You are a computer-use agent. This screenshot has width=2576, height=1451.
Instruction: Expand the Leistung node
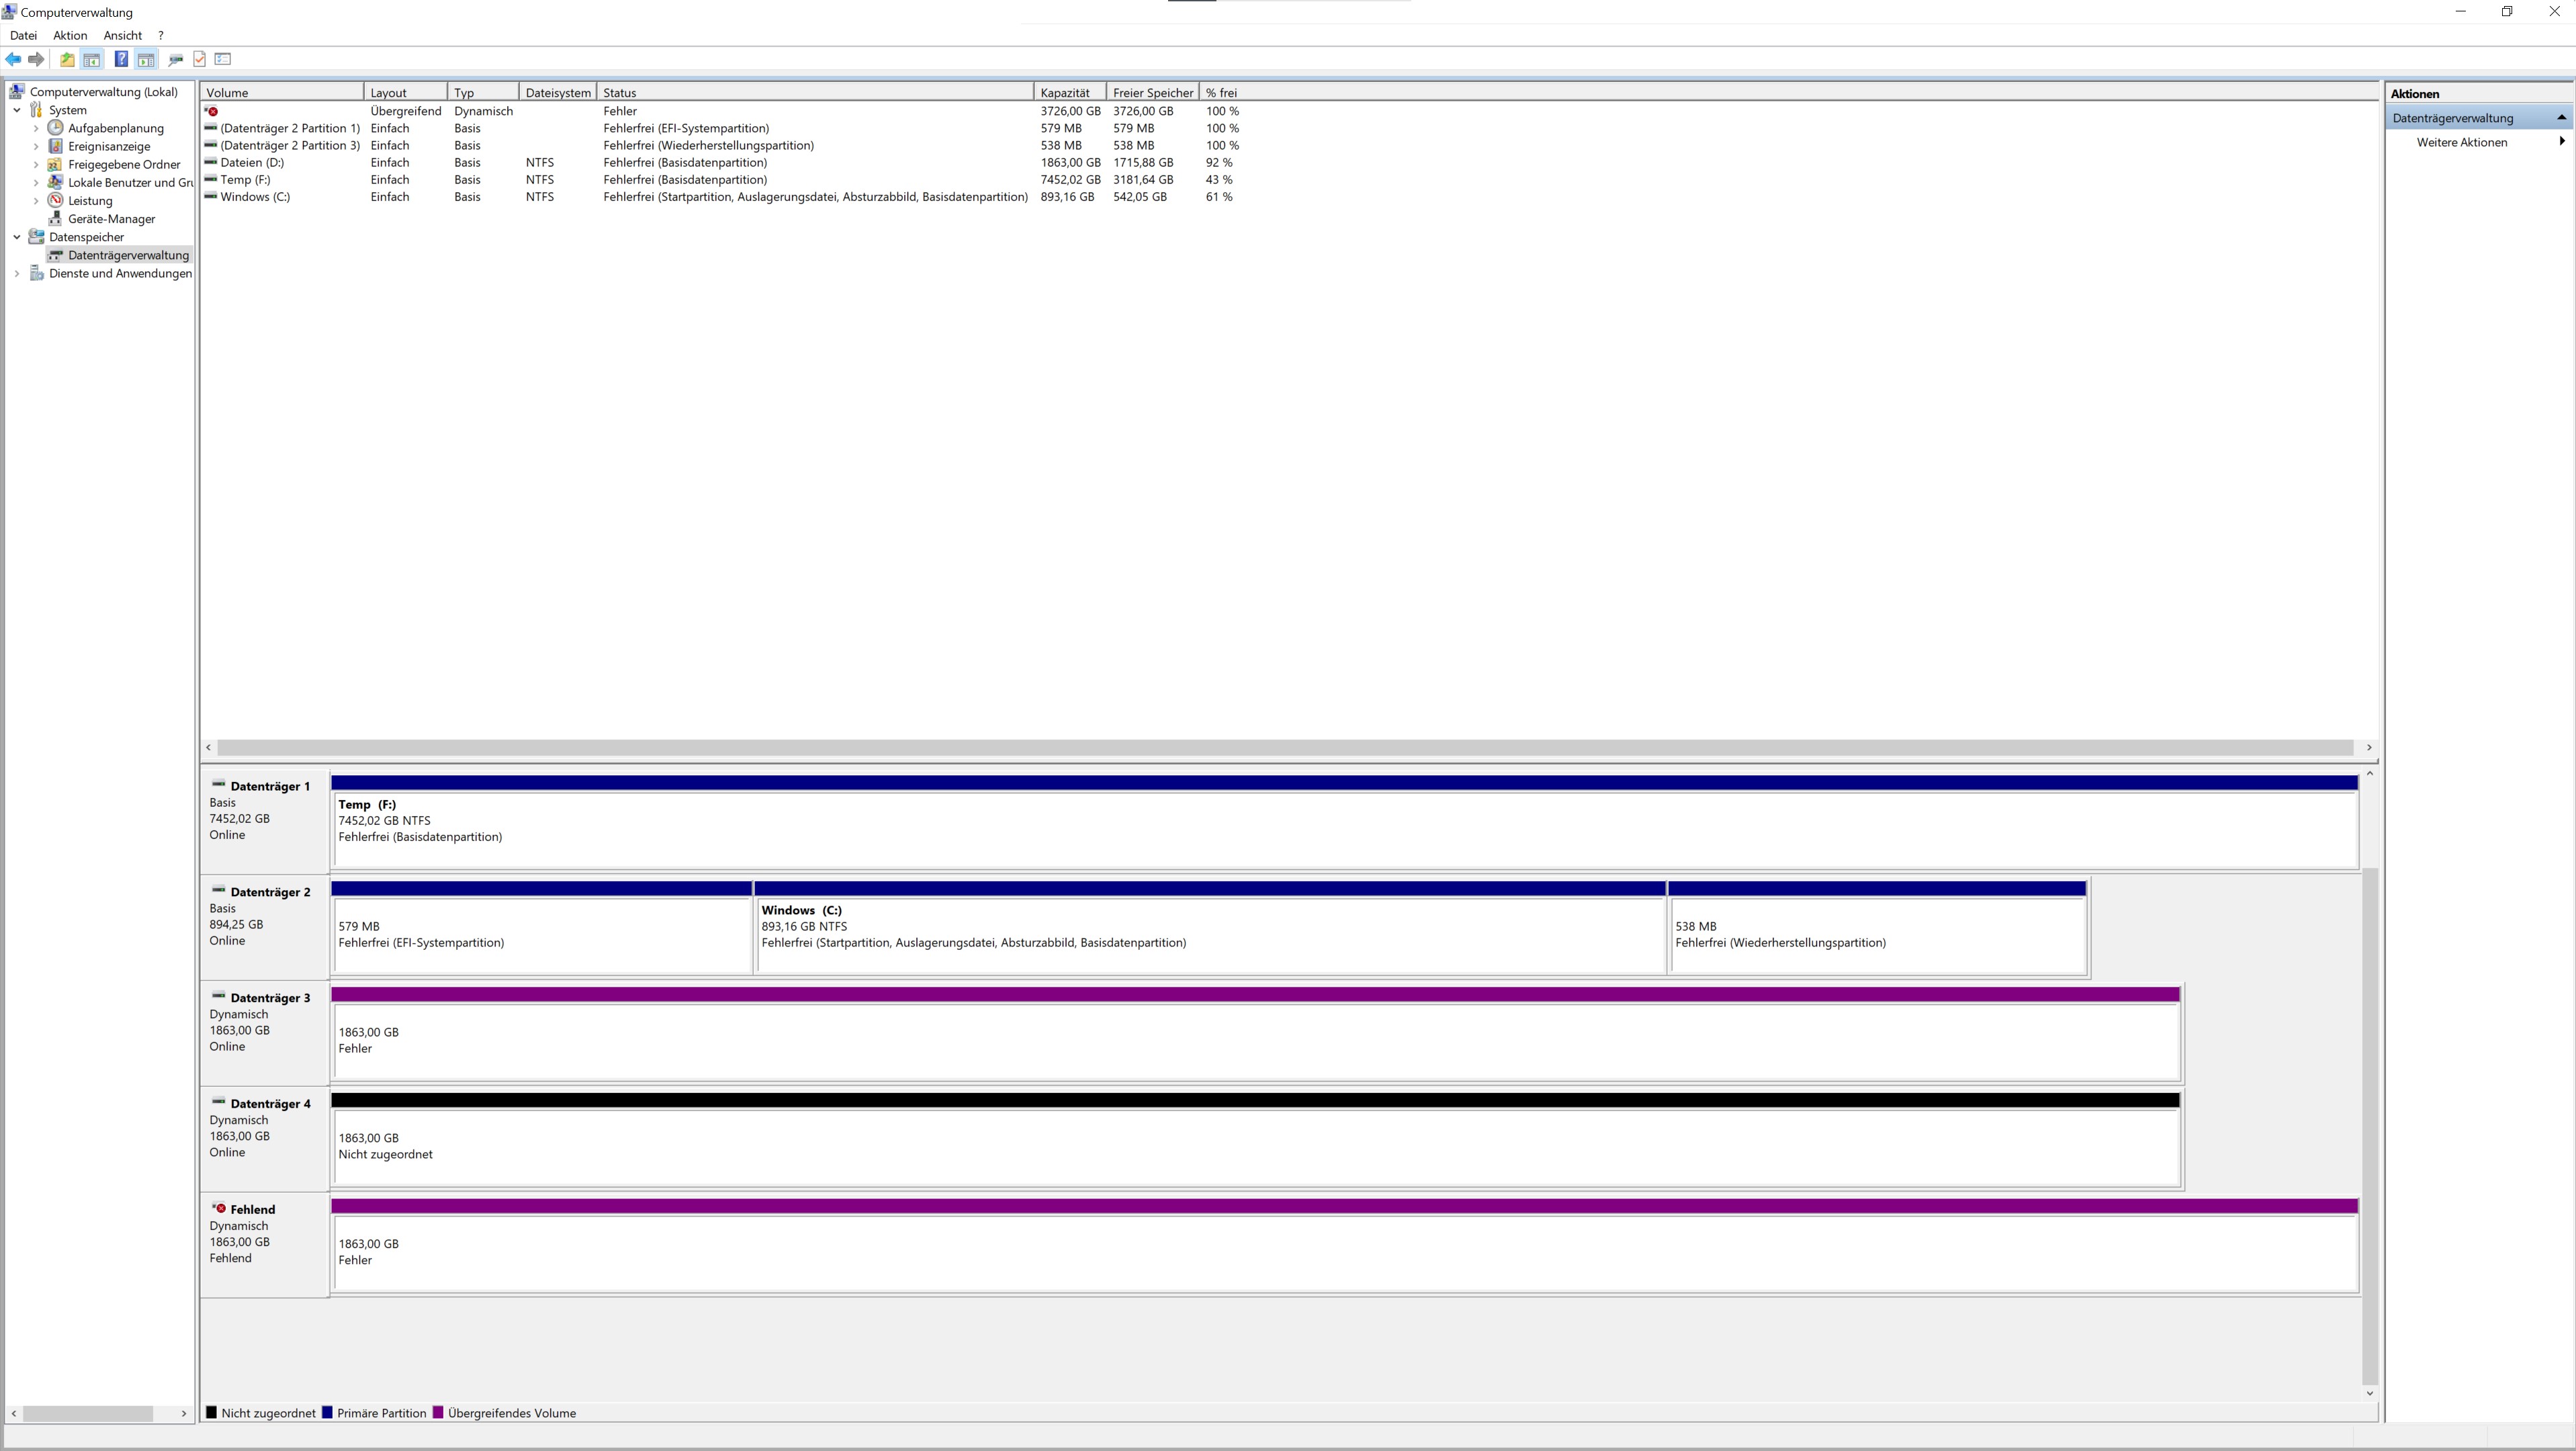[36, 200]
